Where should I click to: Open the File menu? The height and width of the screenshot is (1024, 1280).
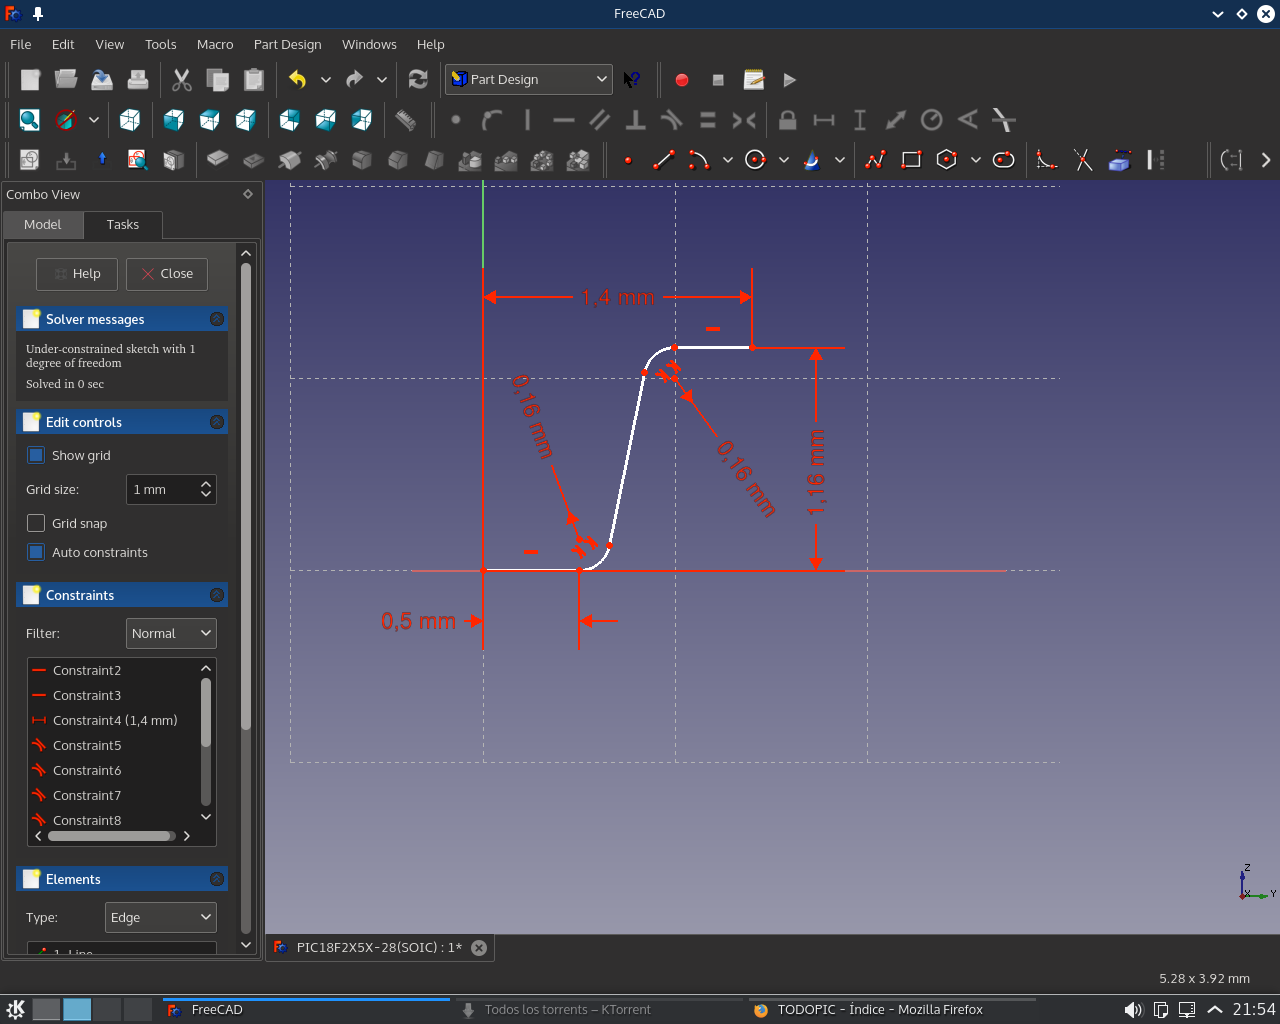click(x=21, y=44)
